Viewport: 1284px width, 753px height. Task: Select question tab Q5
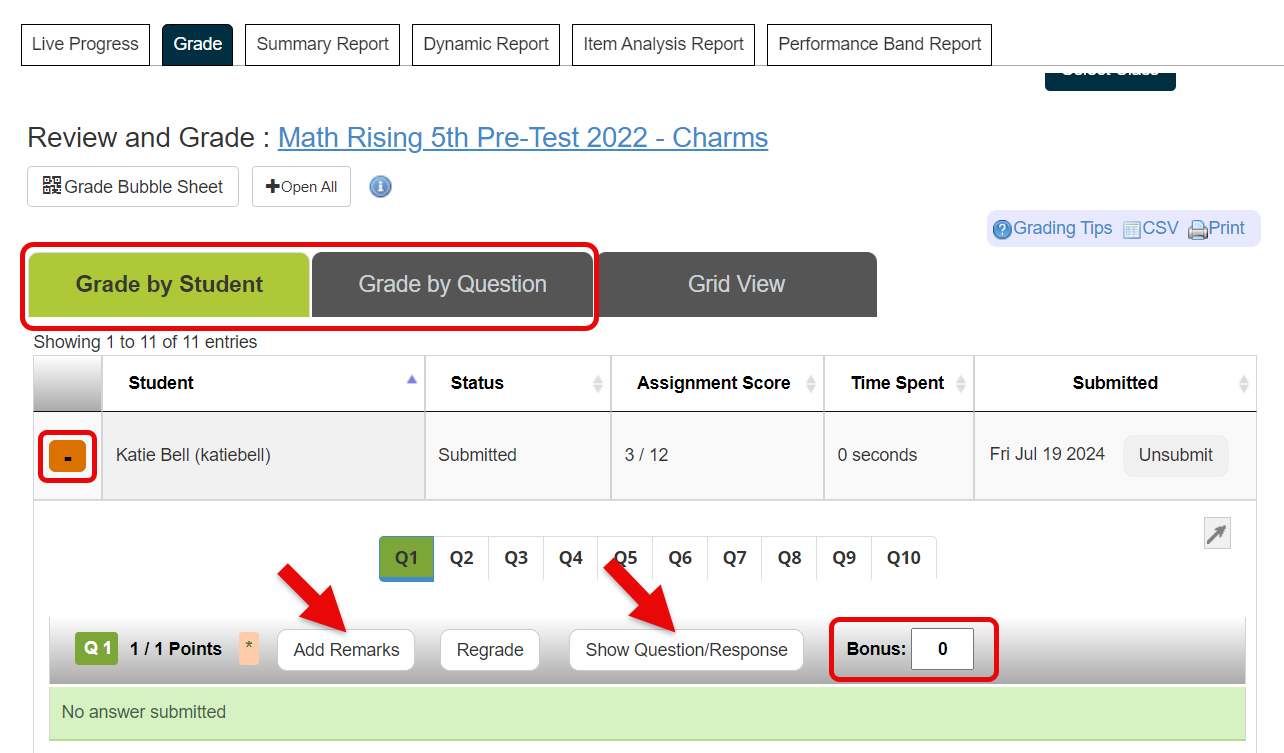click(x=626, y=558)
